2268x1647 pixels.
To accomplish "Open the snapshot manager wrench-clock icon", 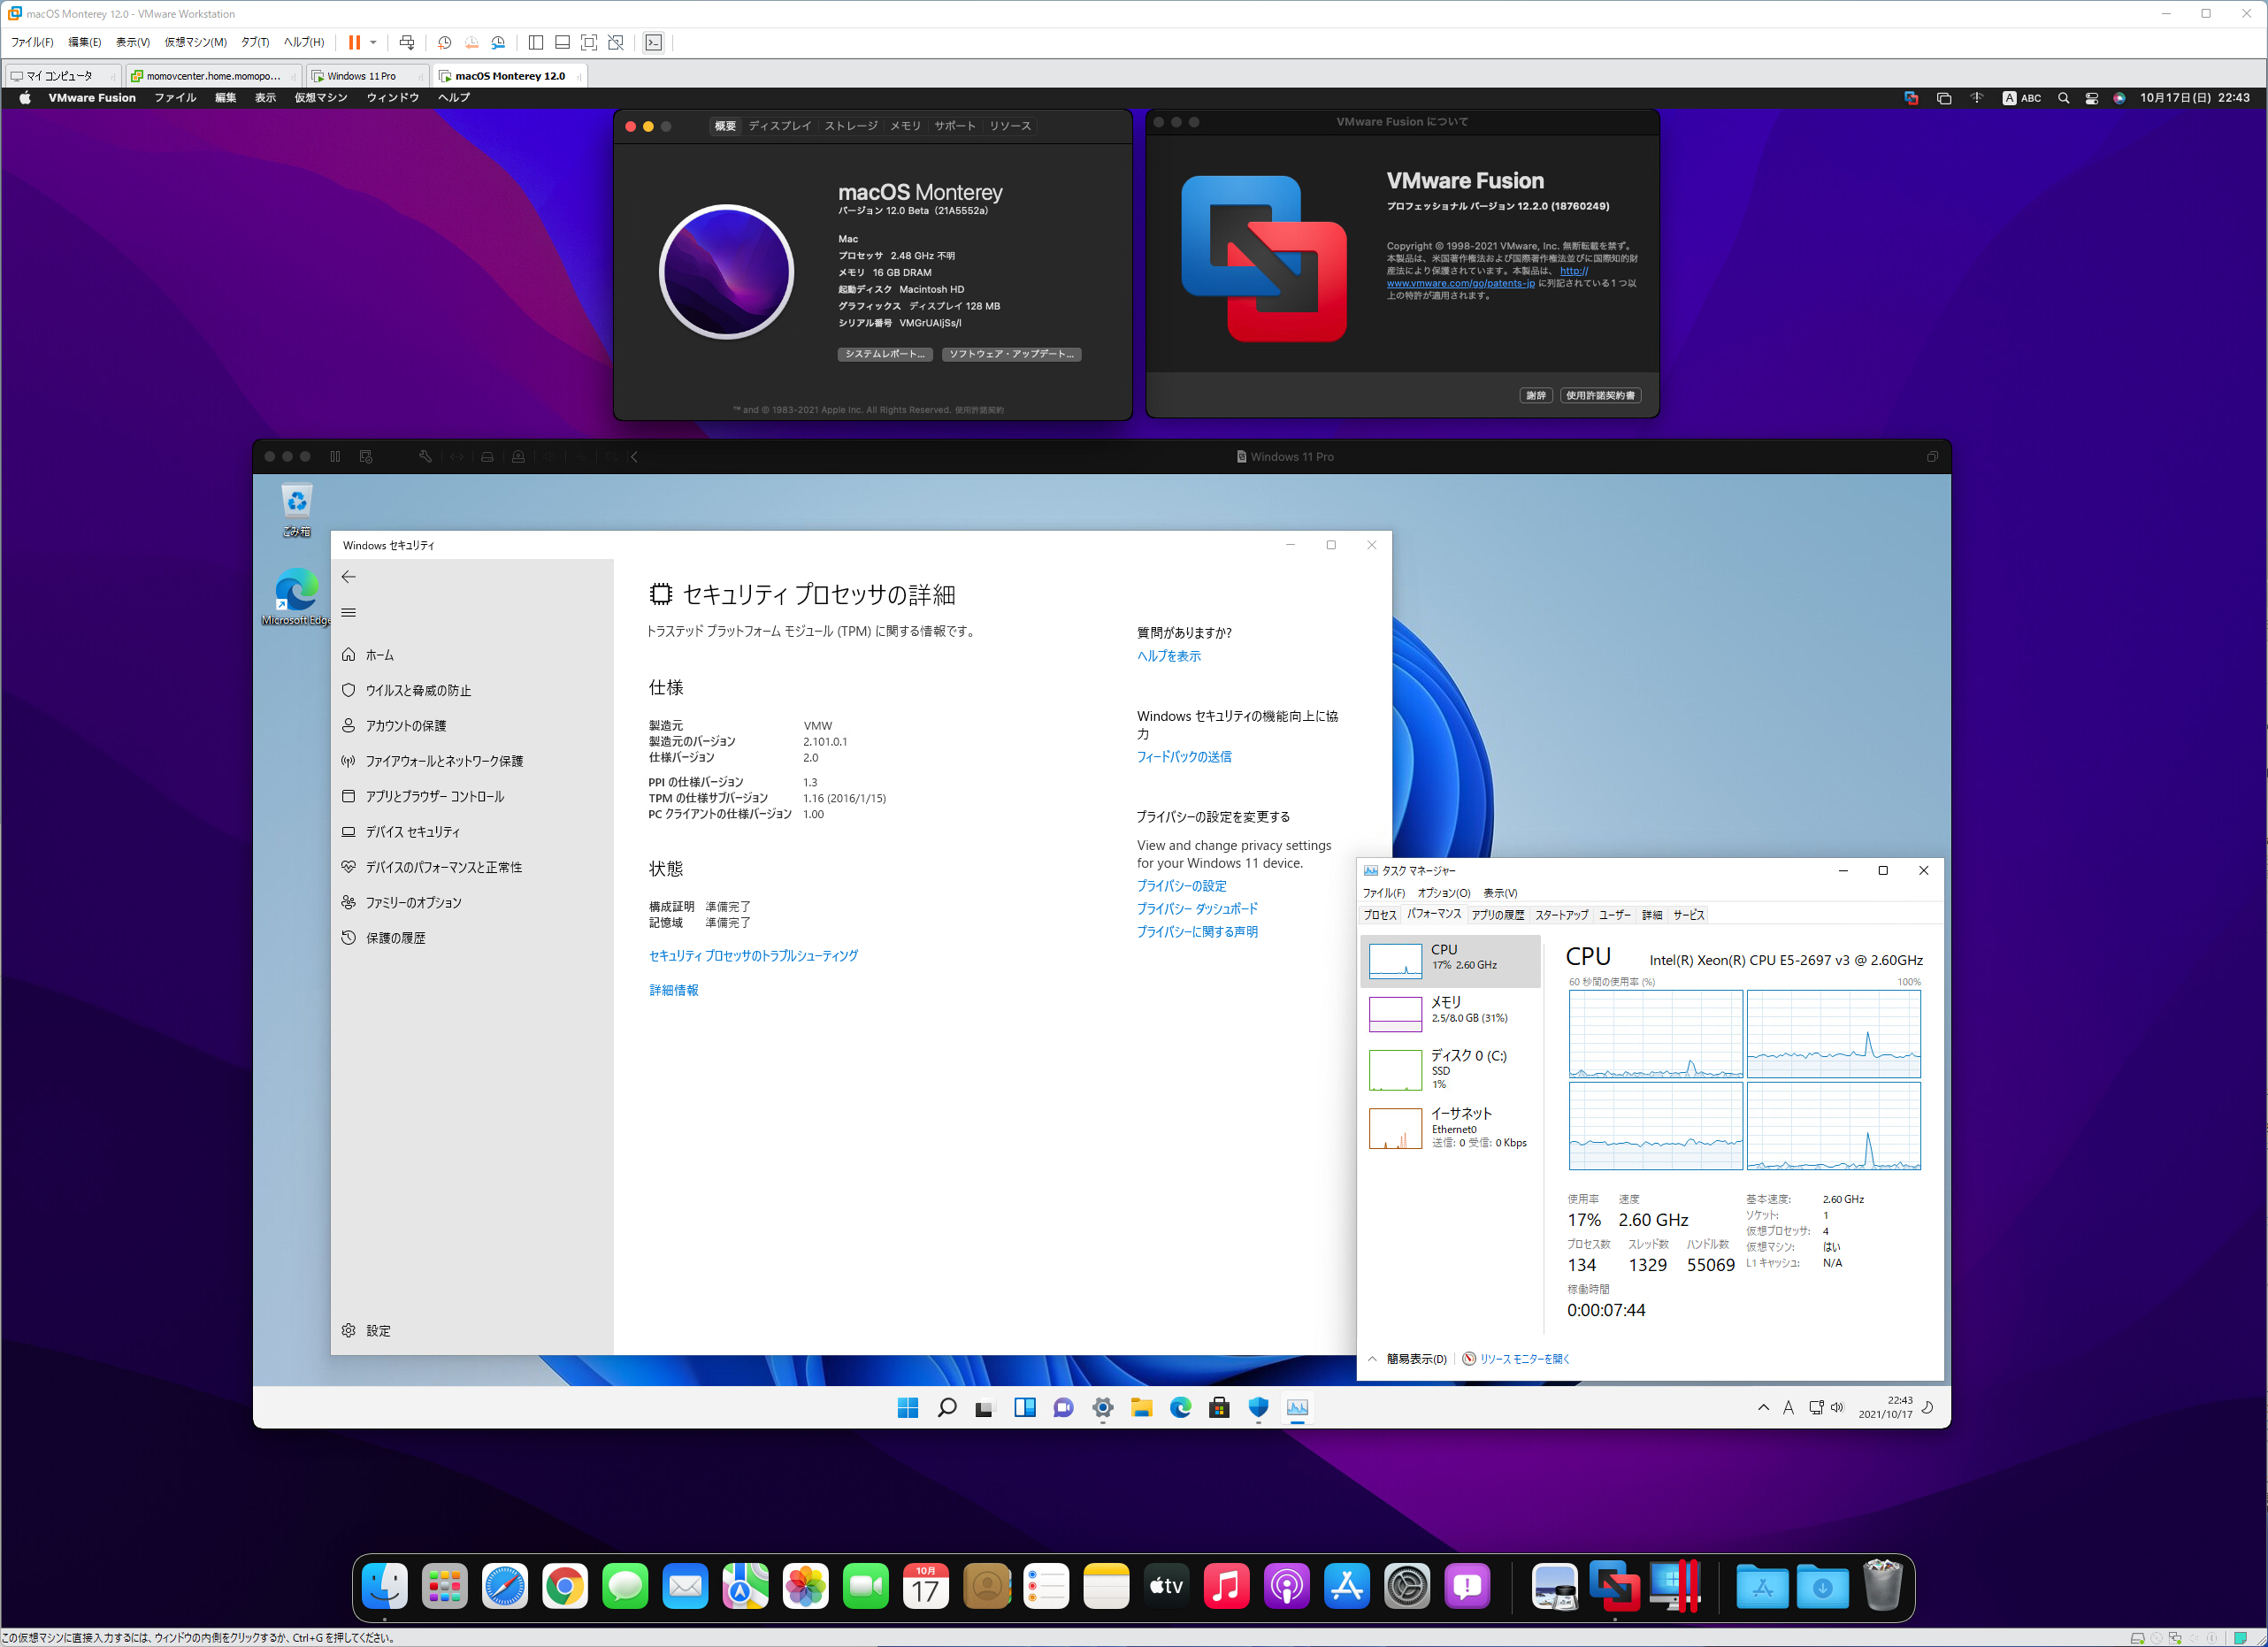I will [498, 42].
